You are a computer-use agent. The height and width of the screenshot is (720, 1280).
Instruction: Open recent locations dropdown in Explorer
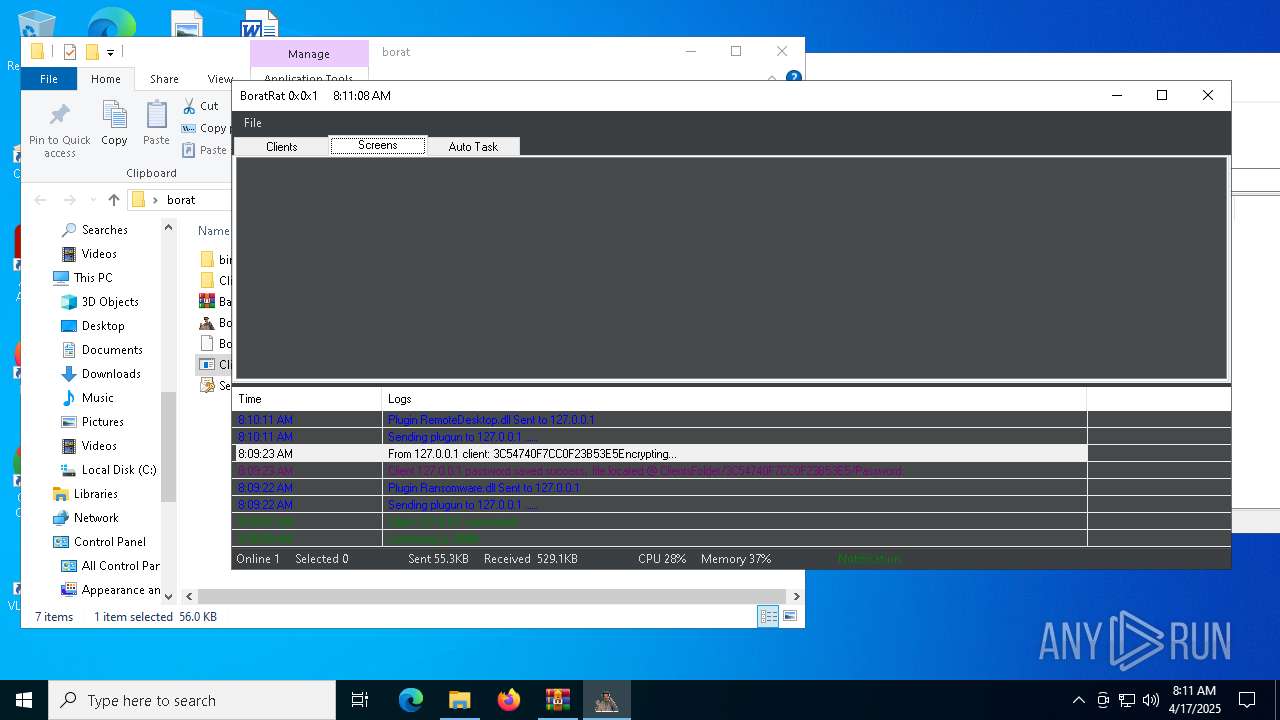click(92, 200)
